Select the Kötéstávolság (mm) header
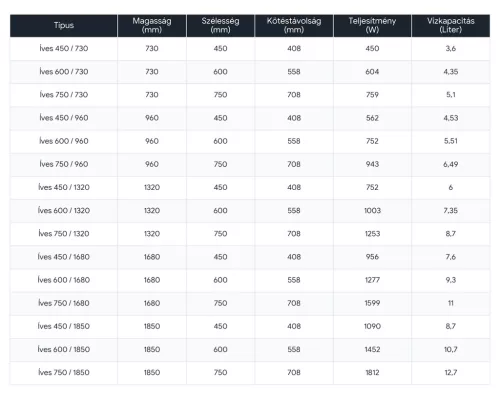 click(294, 25)
